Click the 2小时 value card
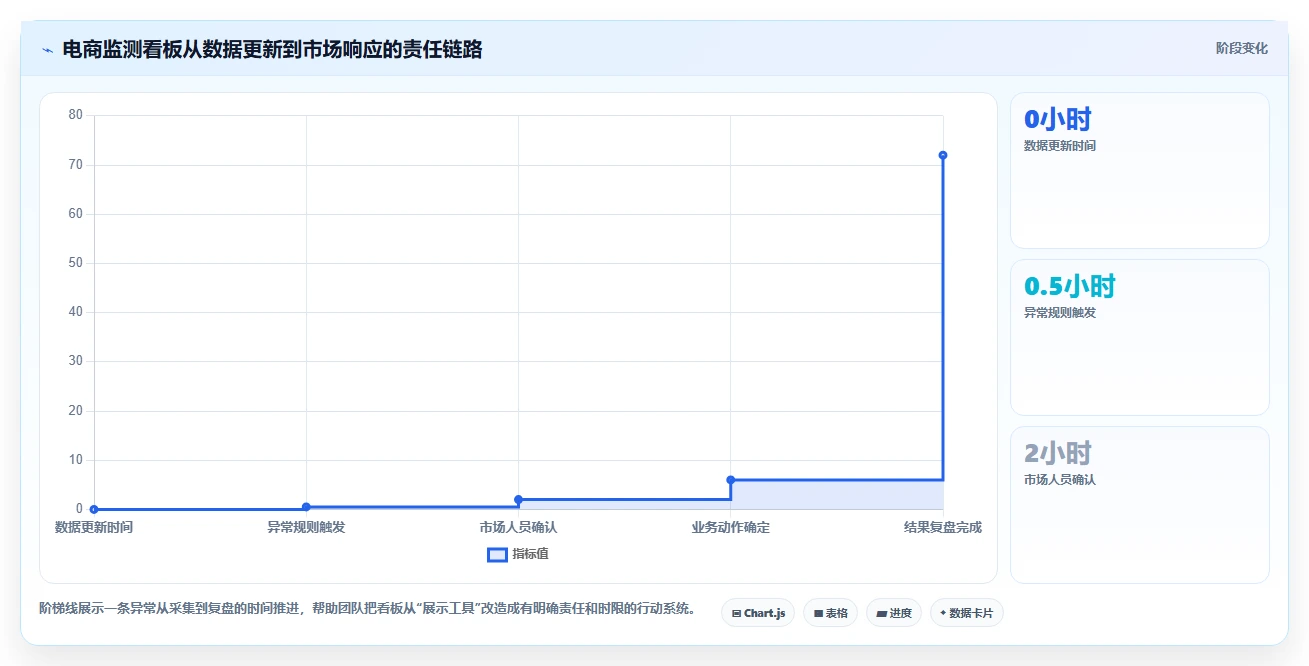 click(1140, 504)
